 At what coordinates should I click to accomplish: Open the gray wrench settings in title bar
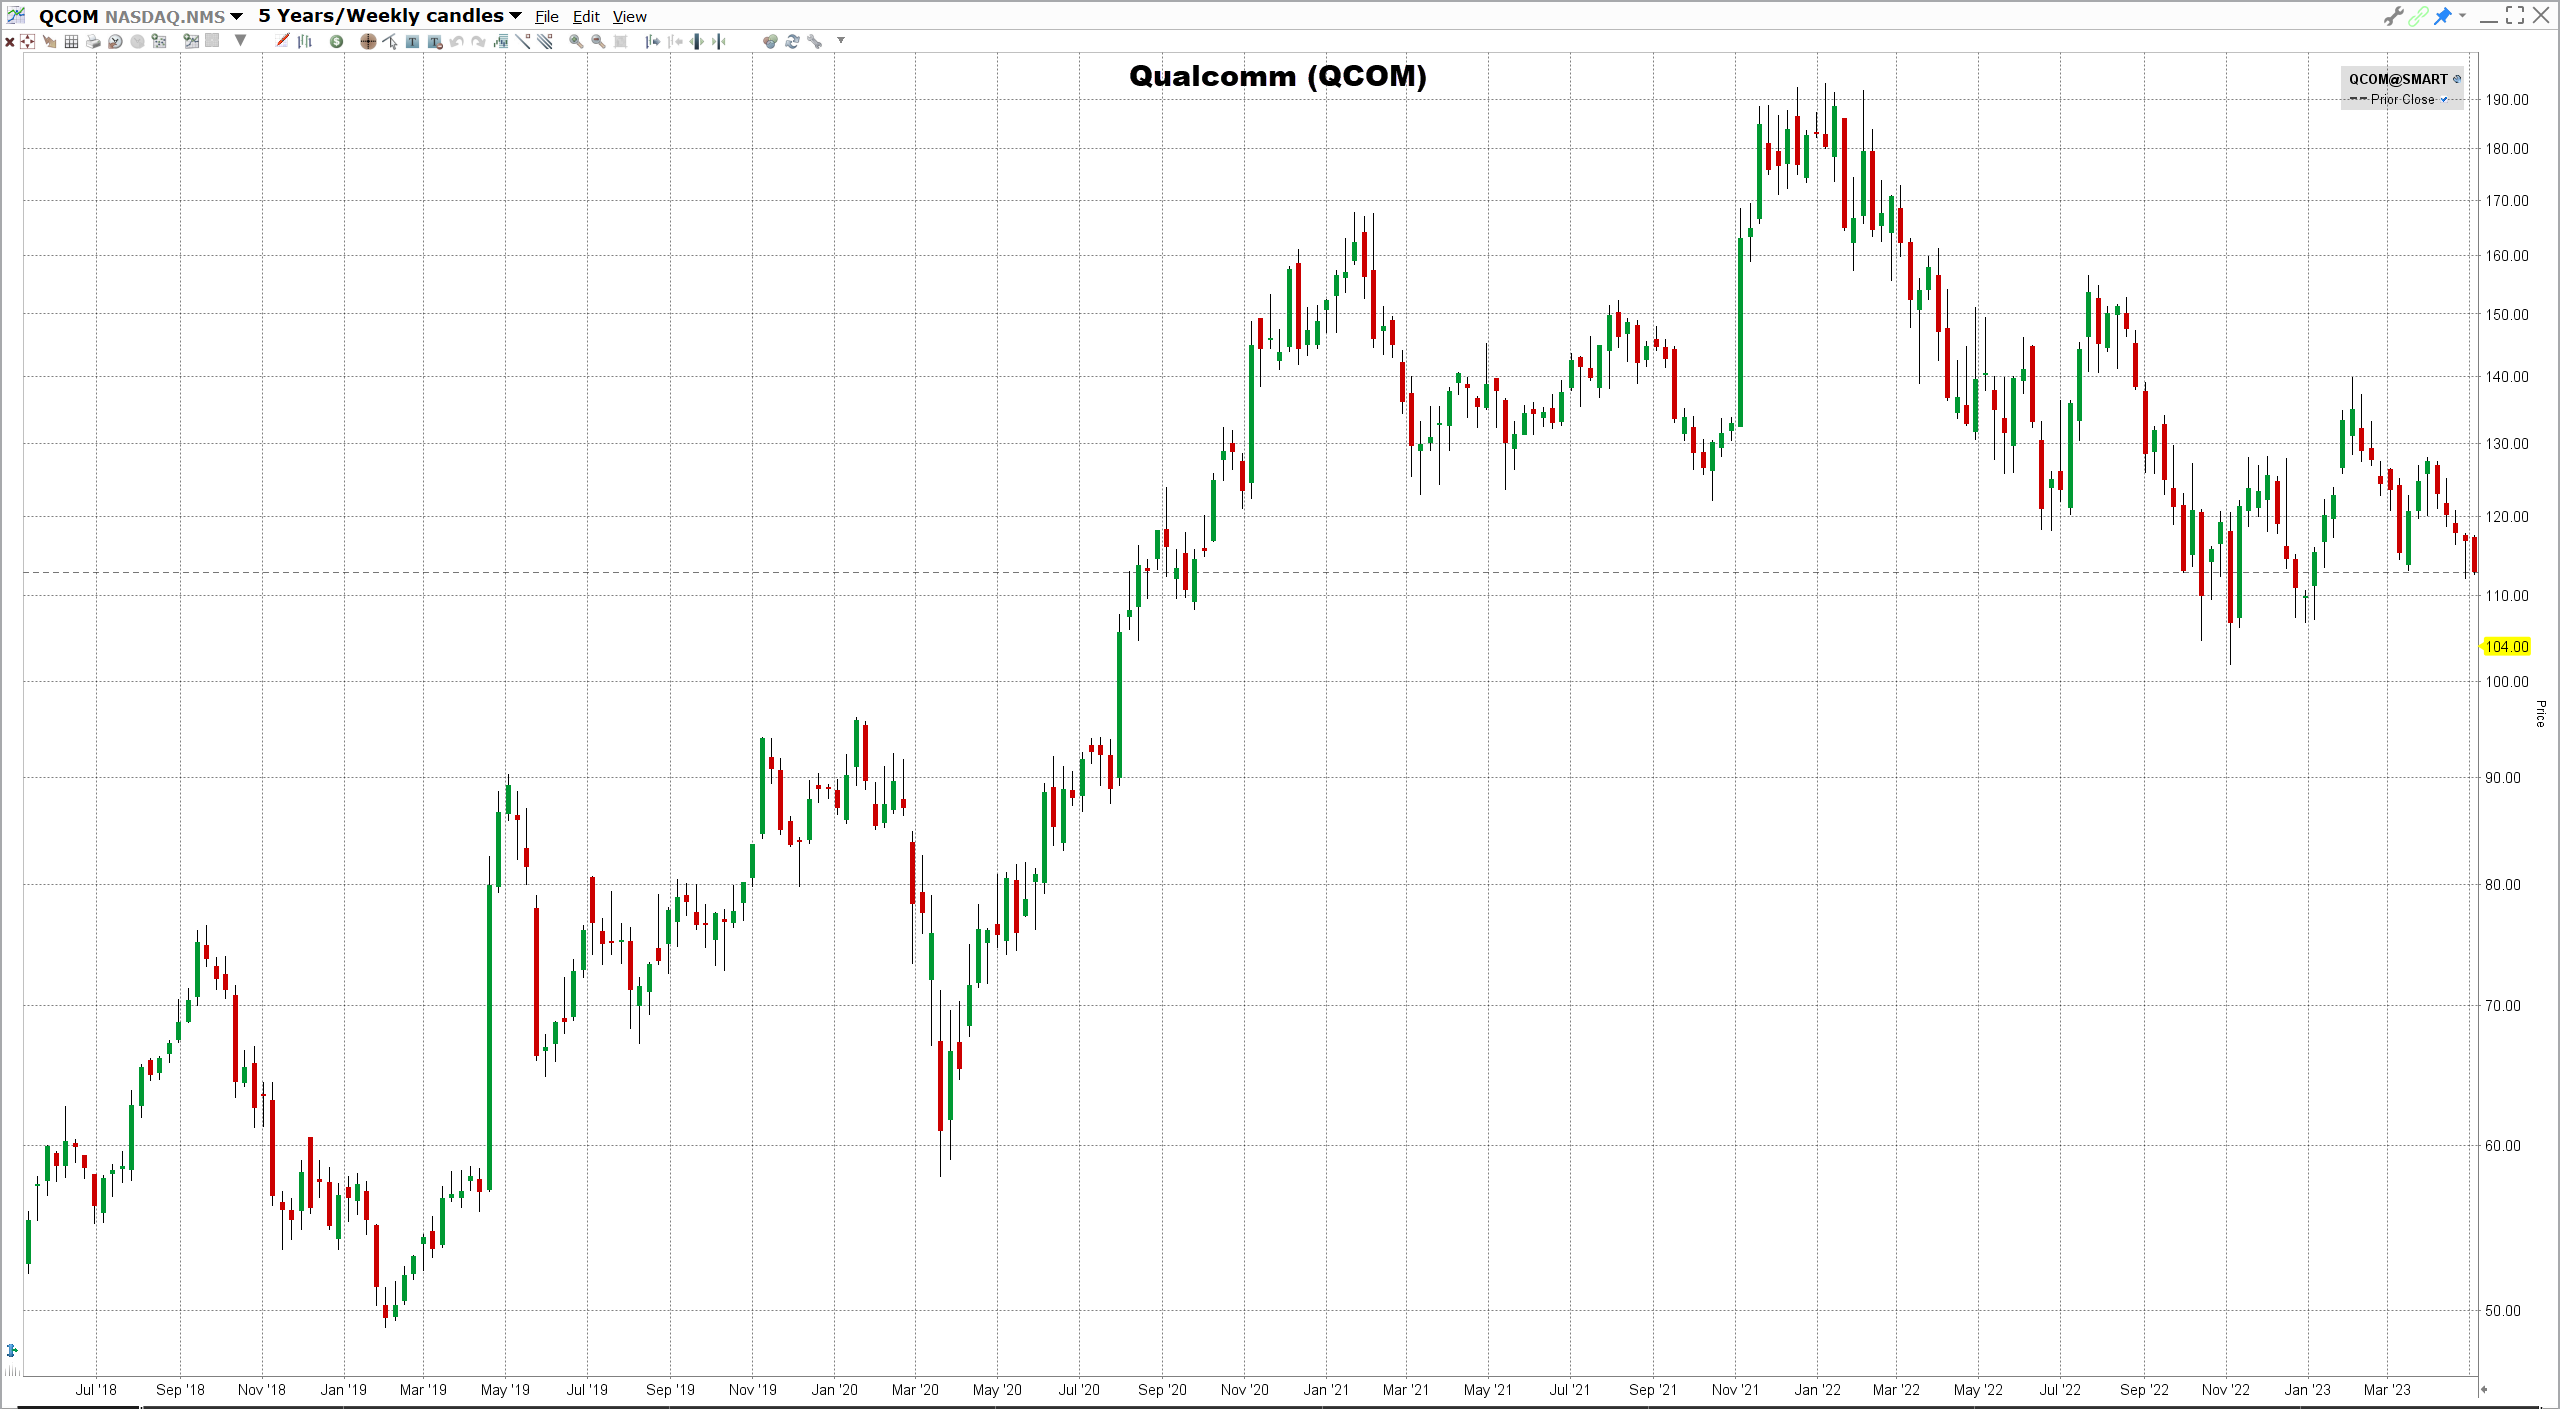(2393, 16)
